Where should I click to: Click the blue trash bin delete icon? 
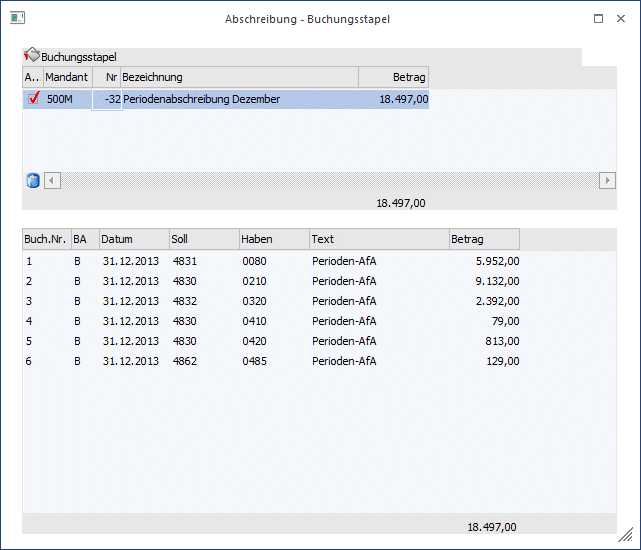(x=32, y=180)
